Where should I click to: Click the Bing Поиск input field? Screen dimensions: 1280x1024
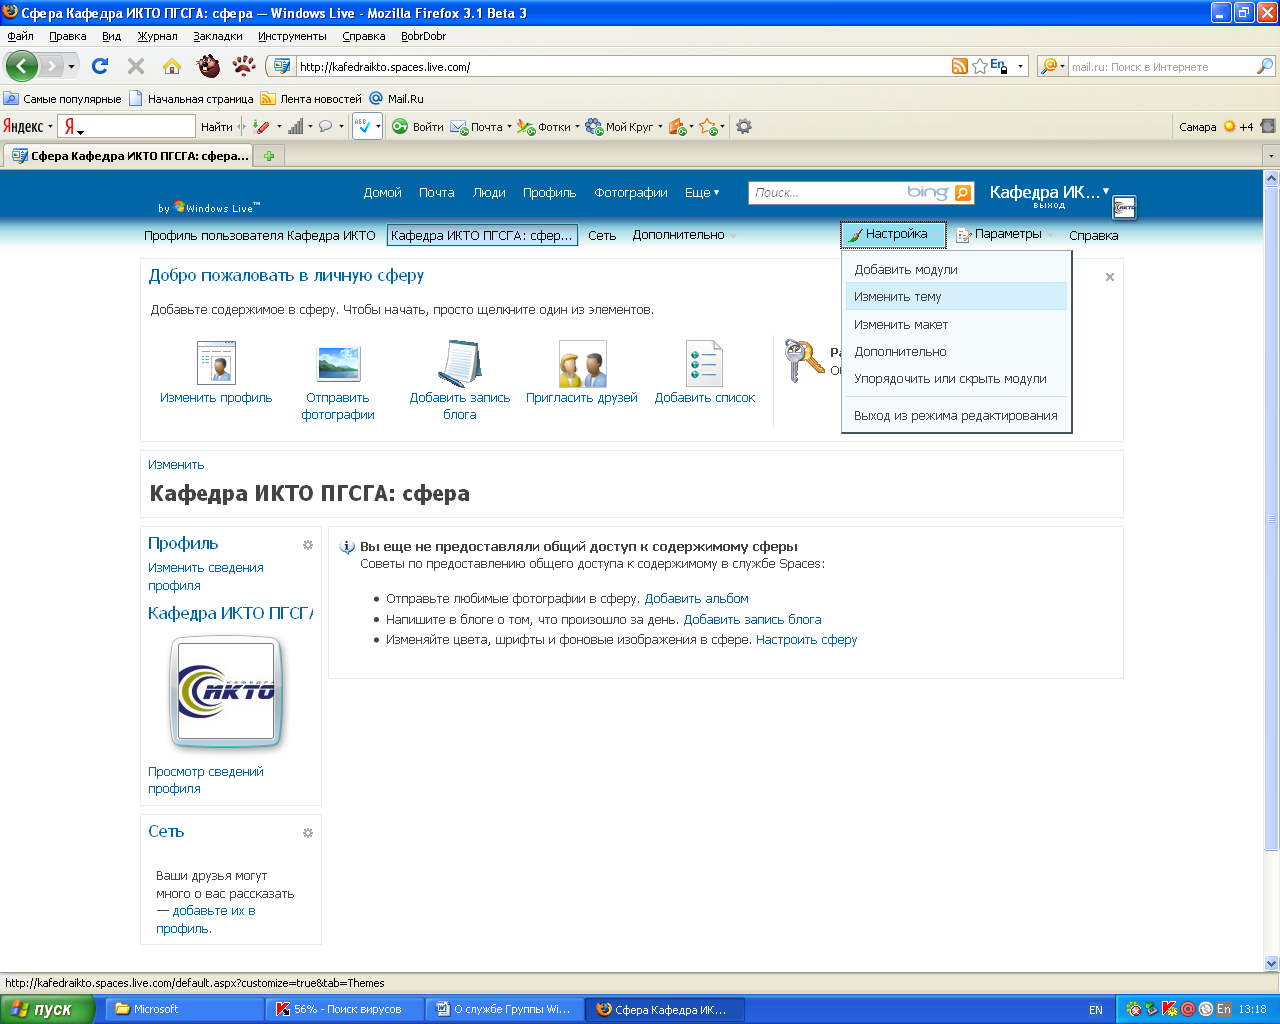(828, 193)
